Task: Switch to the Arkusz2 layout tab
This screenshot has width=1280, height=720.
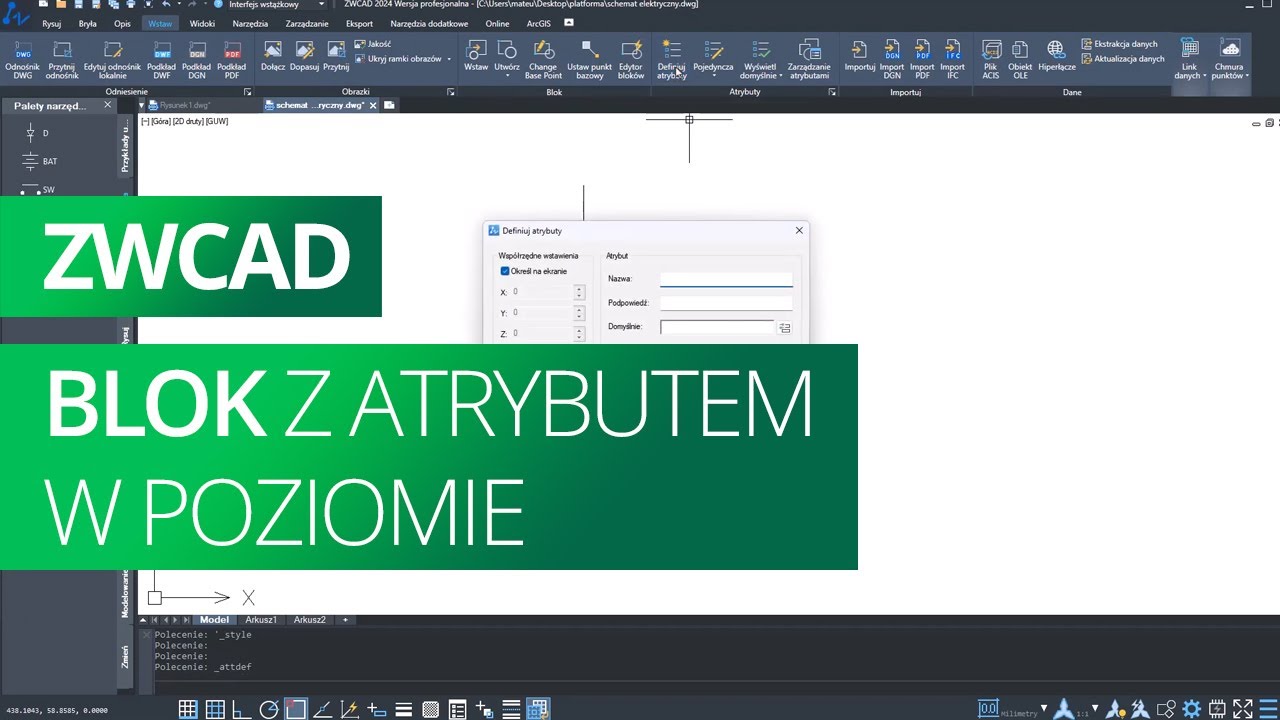Action: click(x=310, y=620)
